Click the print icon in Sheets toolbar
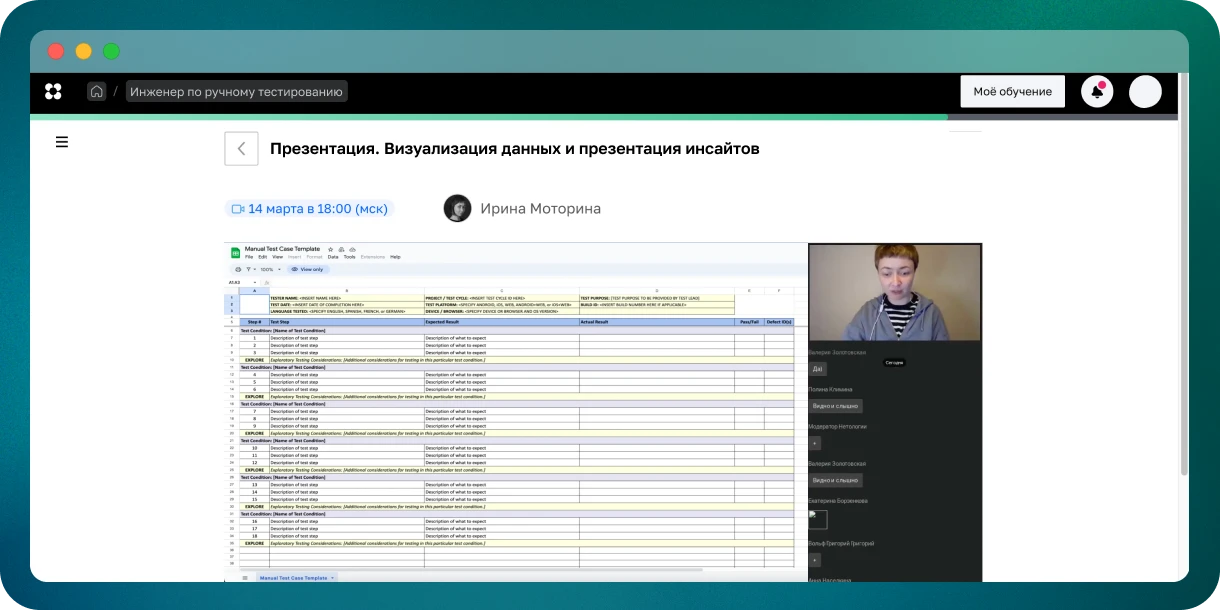Image resolution: width=1220 pixels, height=610 pixels. tap(237, 269)
